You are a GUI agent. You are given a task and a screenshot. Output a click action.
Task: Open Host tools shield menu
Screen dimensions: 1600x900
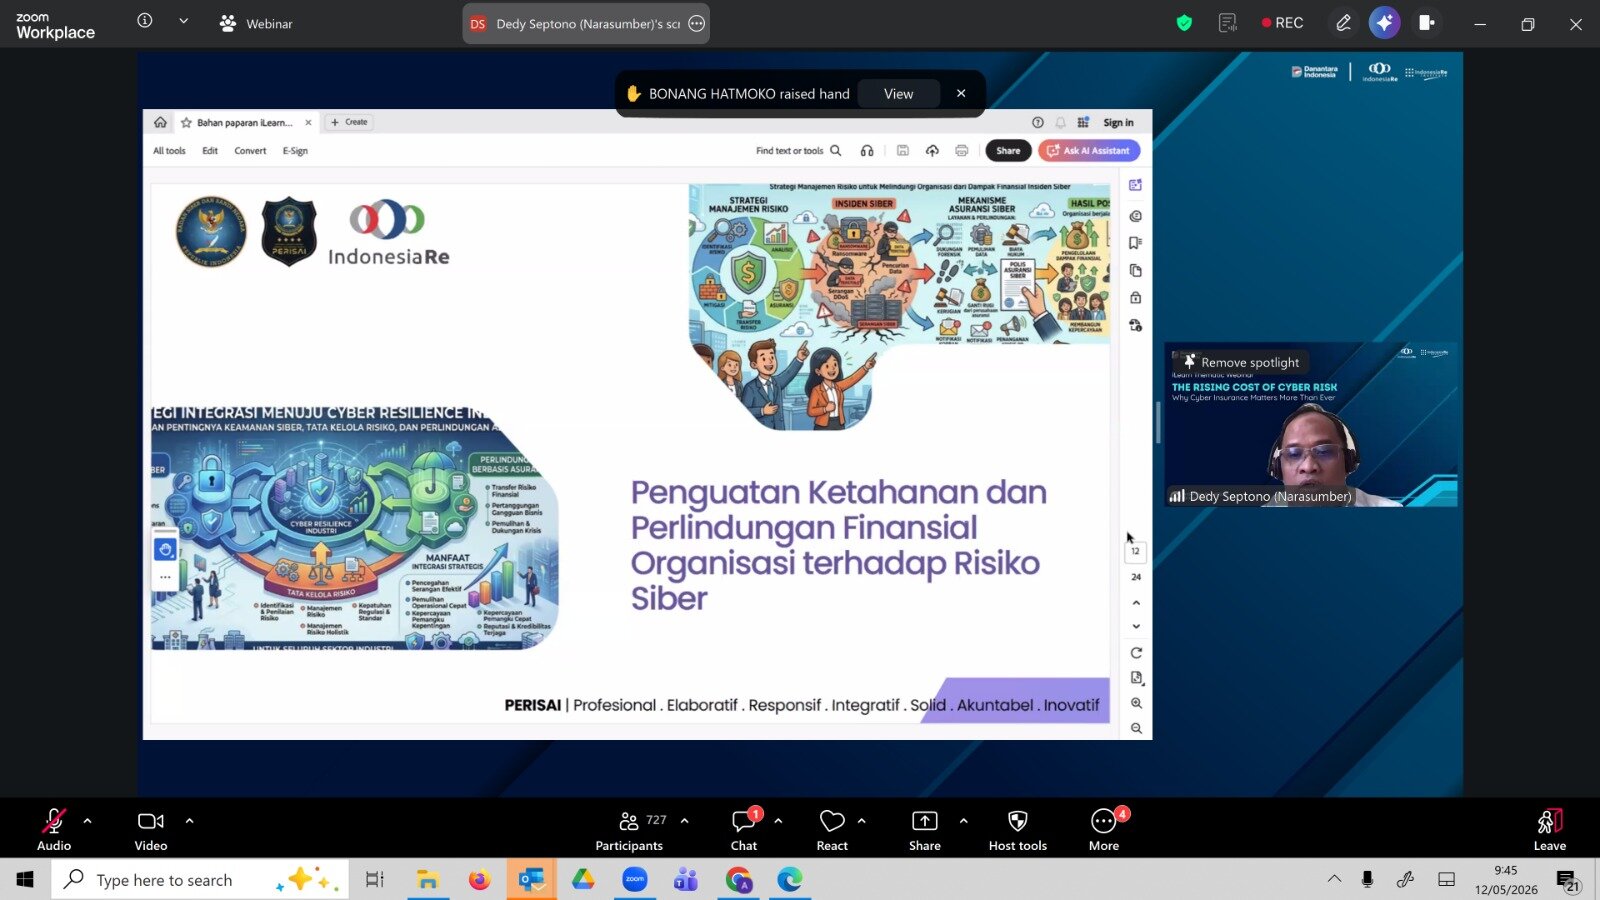point(1018,829)
